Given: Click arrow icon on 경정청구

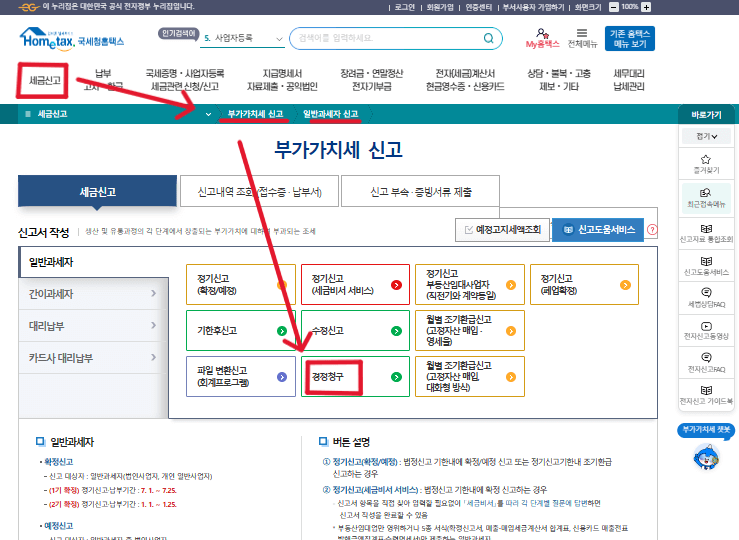Looking at the screenshot, I should [396, 377].
